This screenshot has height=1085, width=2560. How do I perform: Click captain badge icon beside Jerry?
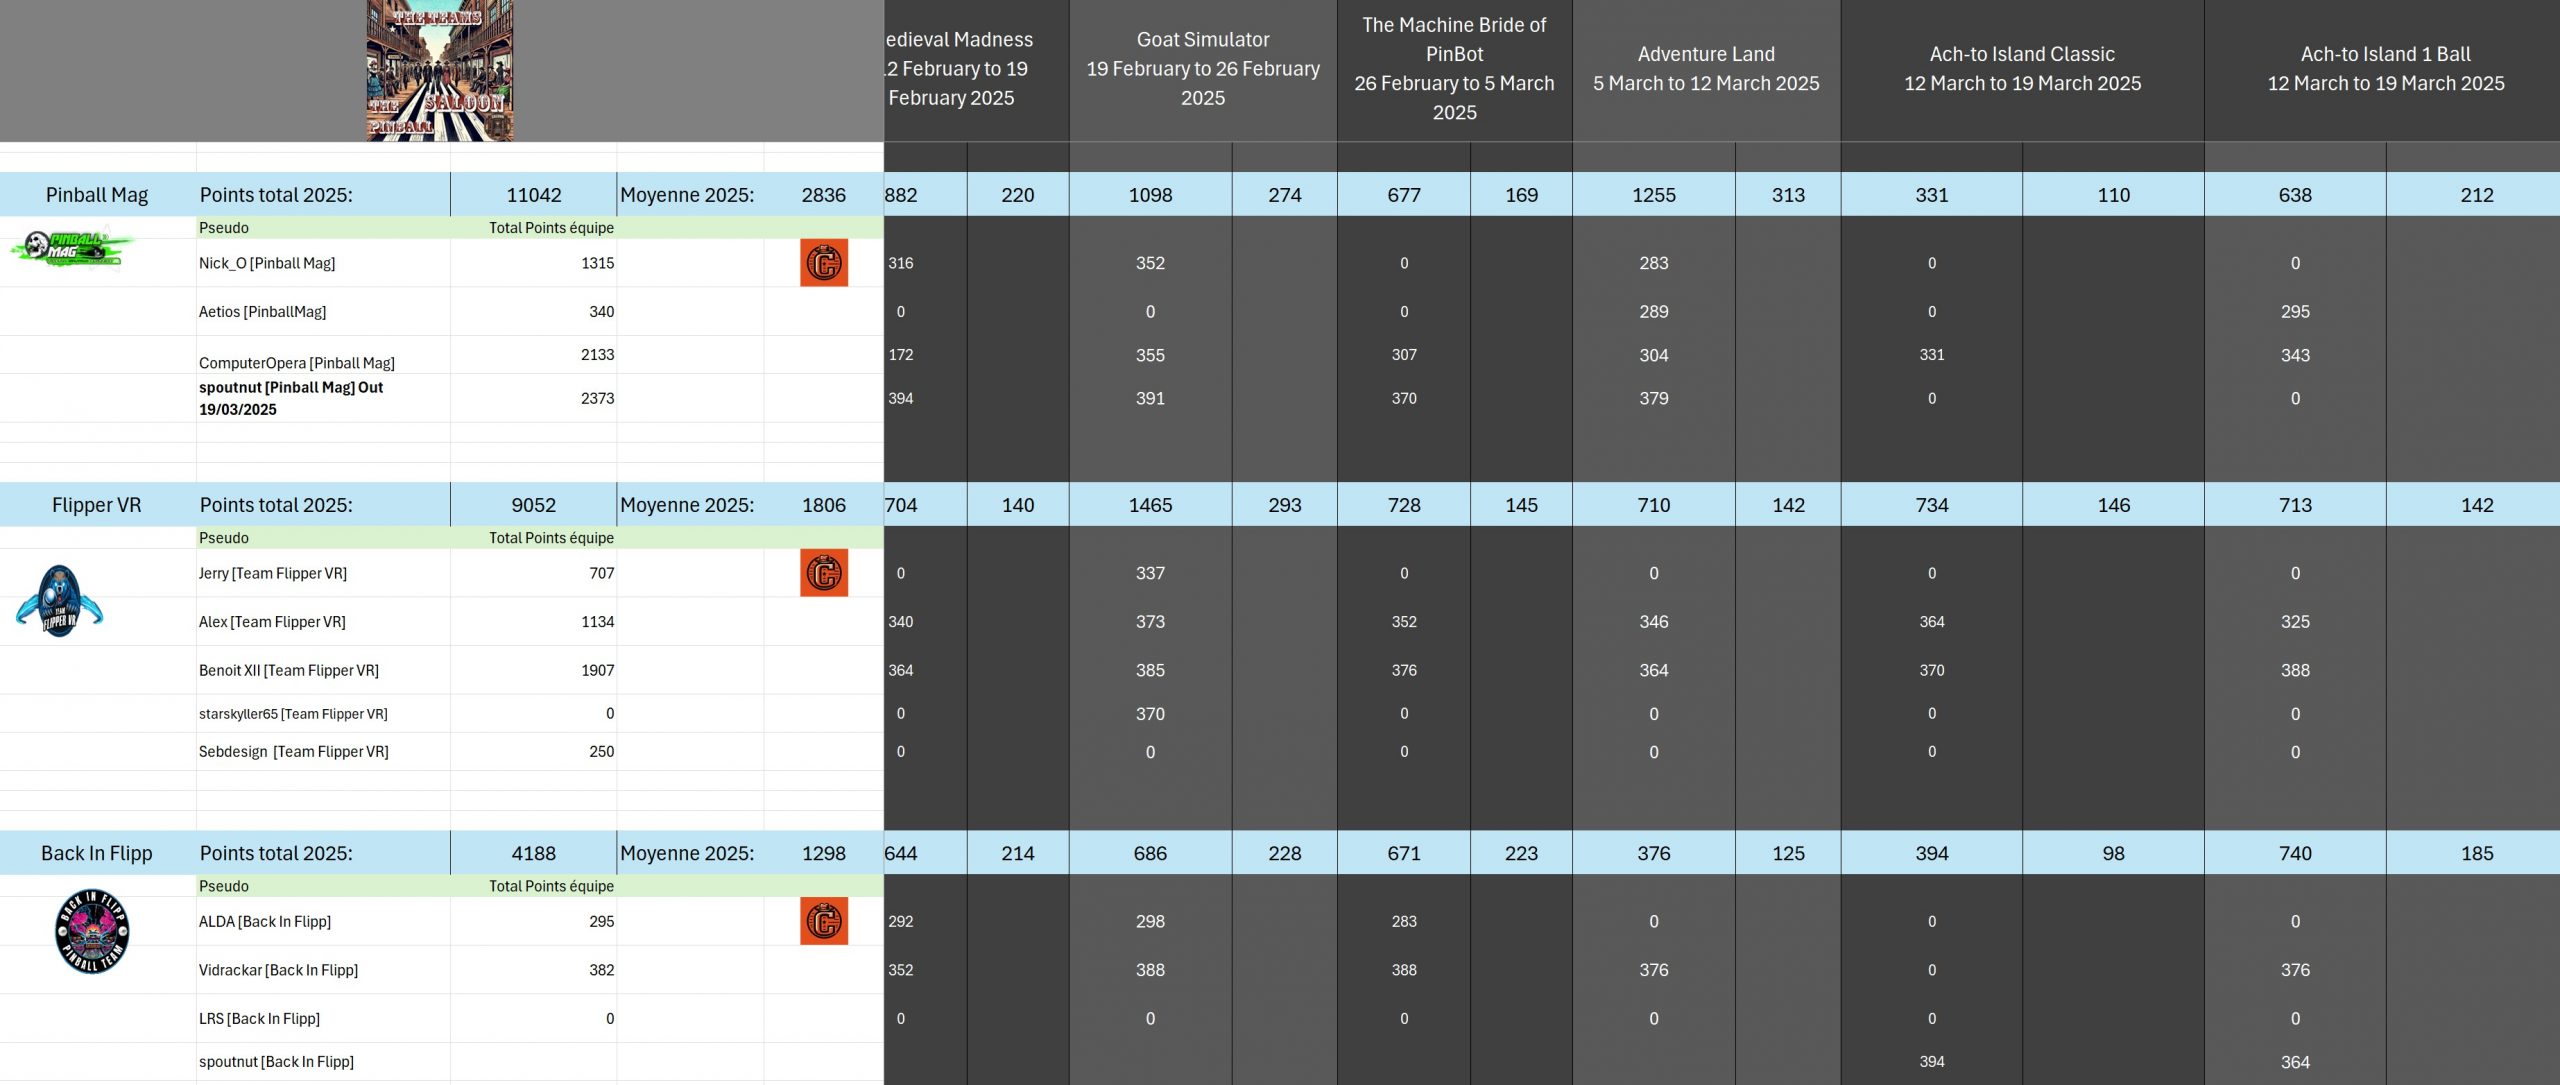pyautogui.click(x=823, y=573)
